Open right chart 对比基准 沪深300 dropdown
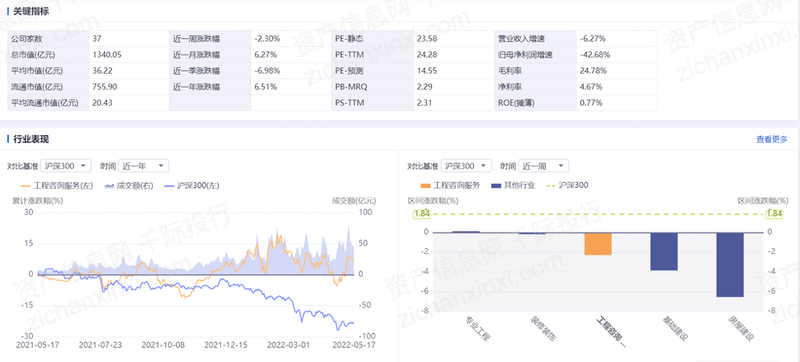Screen dimensions: 800x362 (466, 165)
